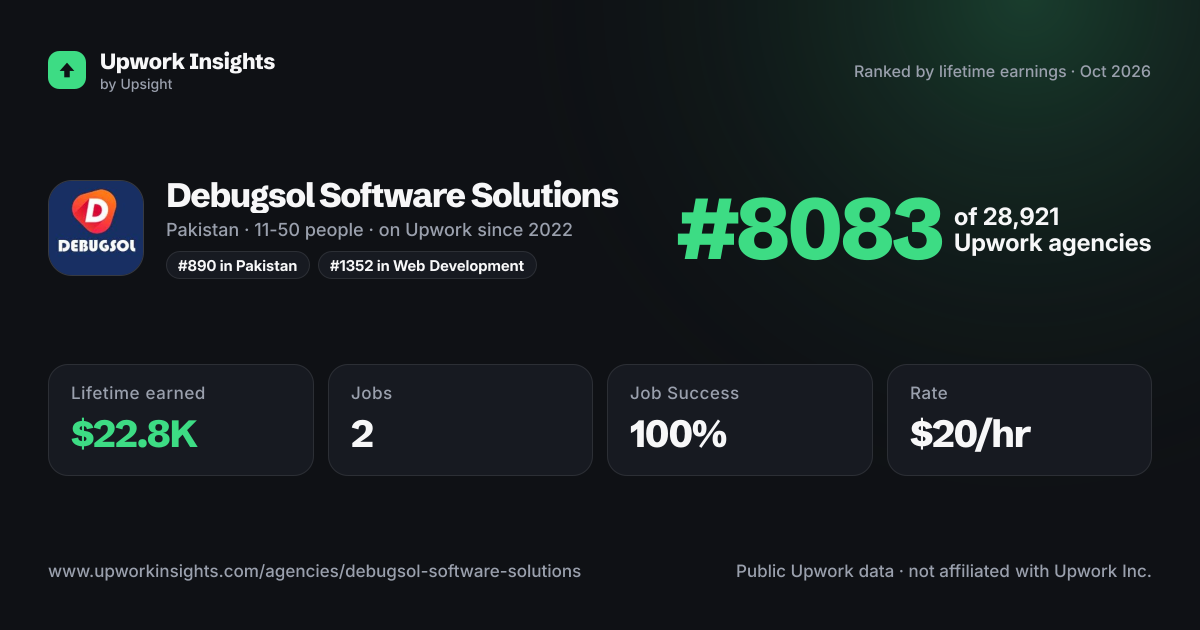
Task: Click the green Upwork Insights arrow logo
Action: [x=67, y=70]
